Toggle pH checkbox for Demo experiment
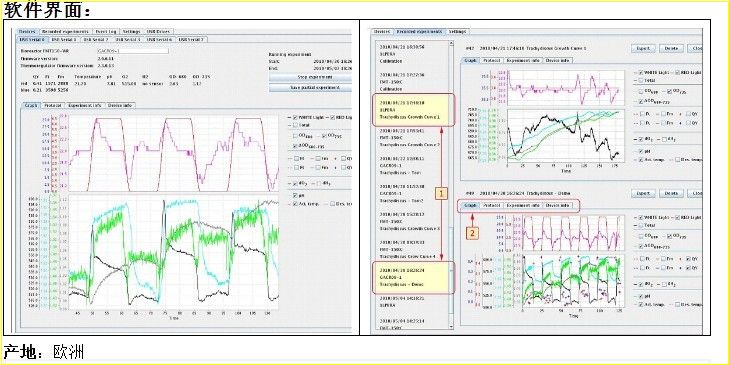Screen dimensions: 729x365 coord(642,296)
